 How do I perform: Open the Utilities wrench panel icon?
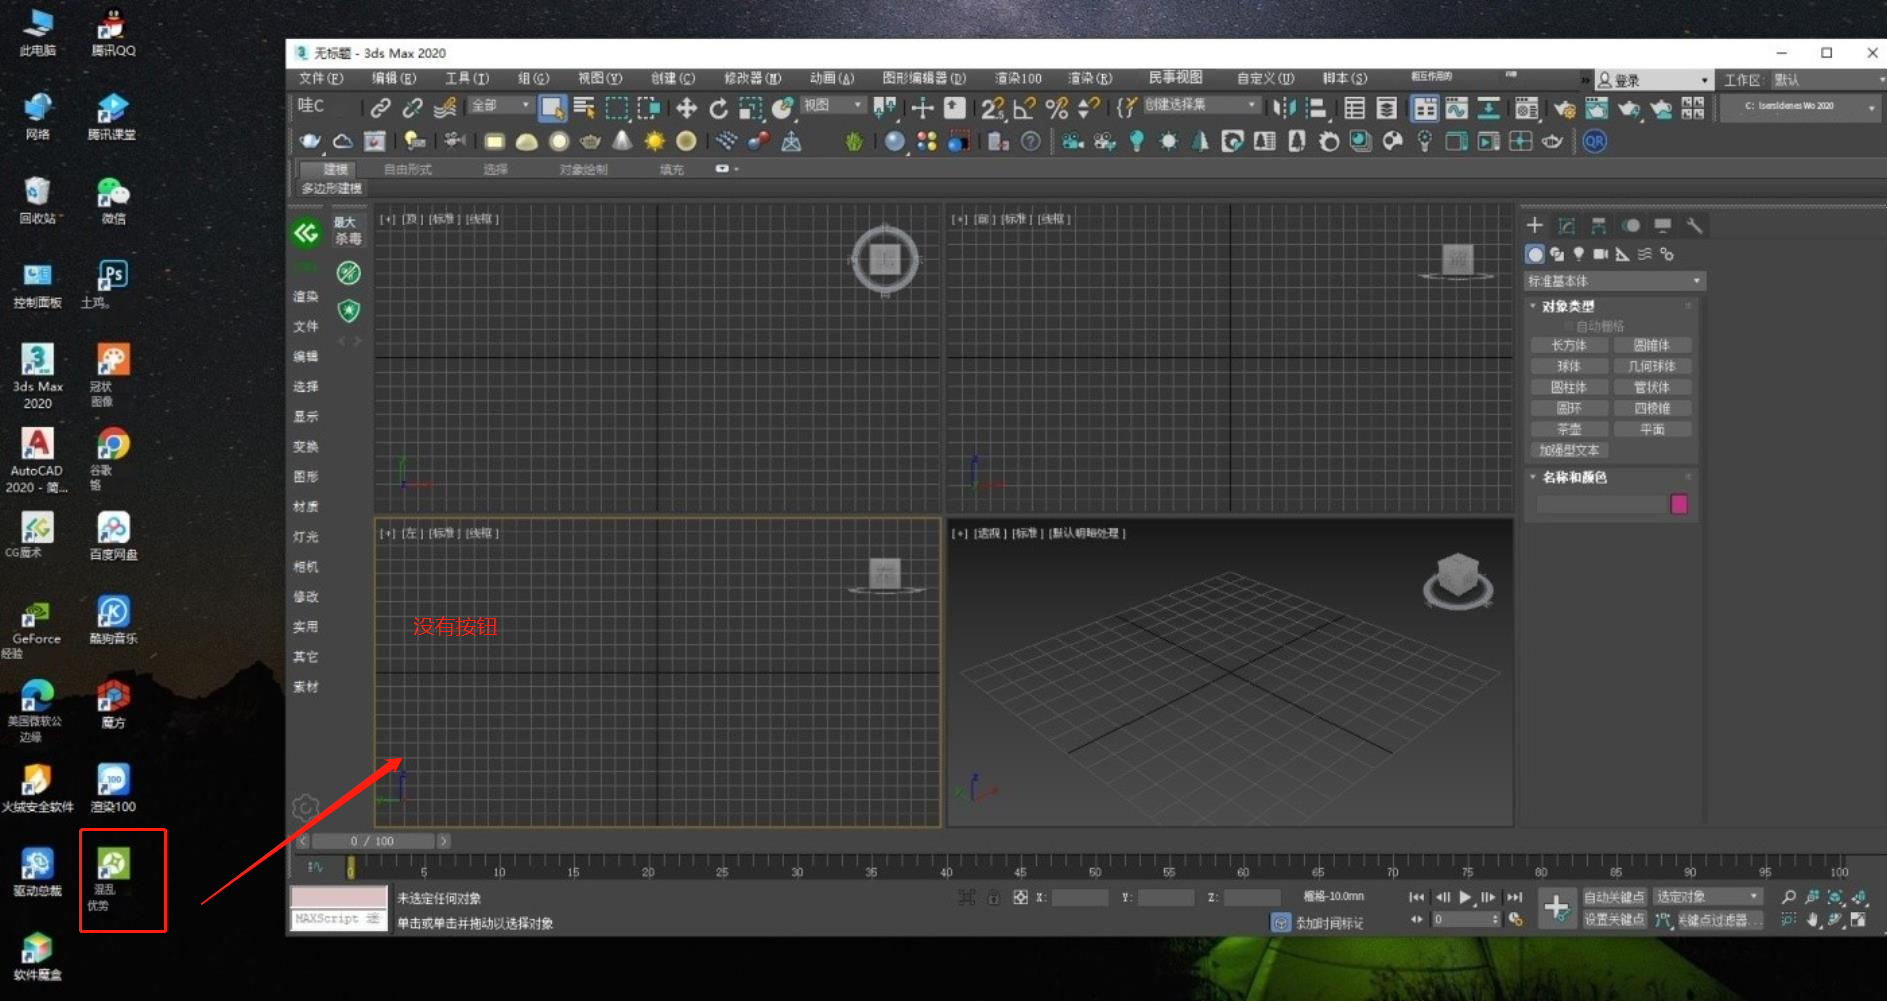1693,225
